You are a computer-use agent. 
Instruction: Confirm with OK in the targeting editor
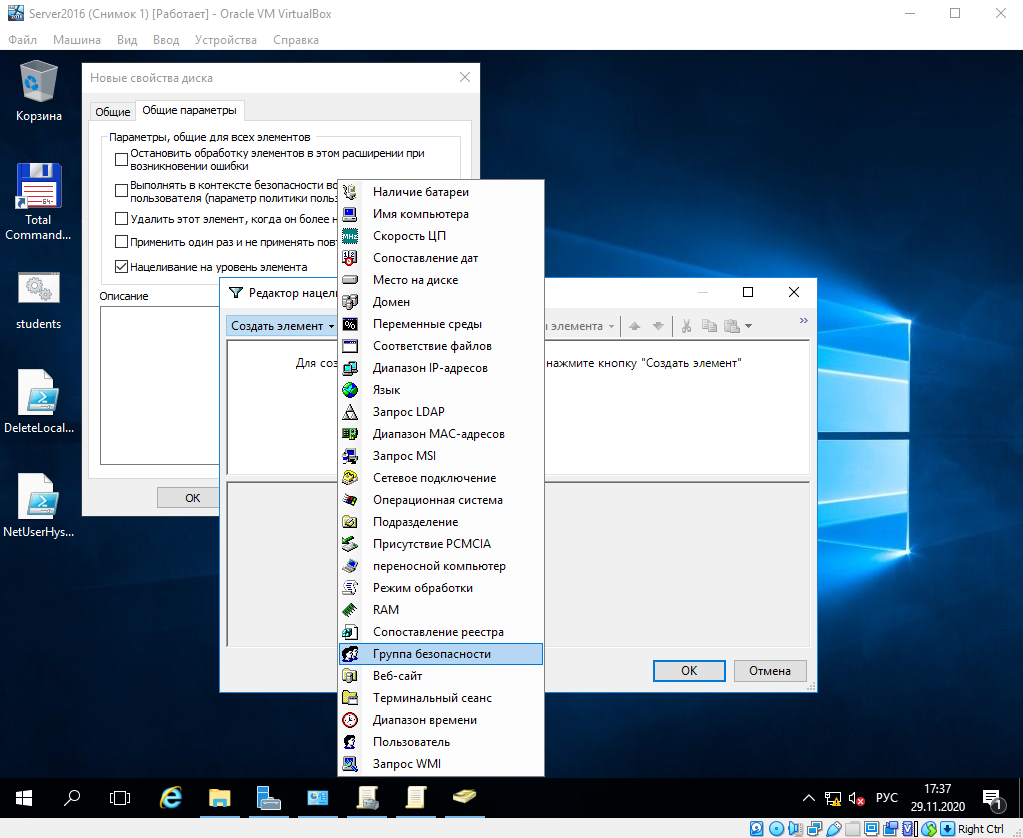coord(689,671)
